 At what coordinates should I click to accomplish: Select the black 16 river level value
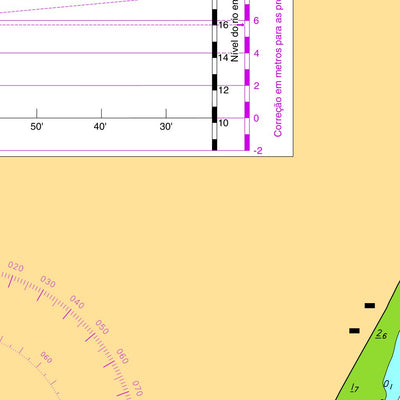(223, 25)
